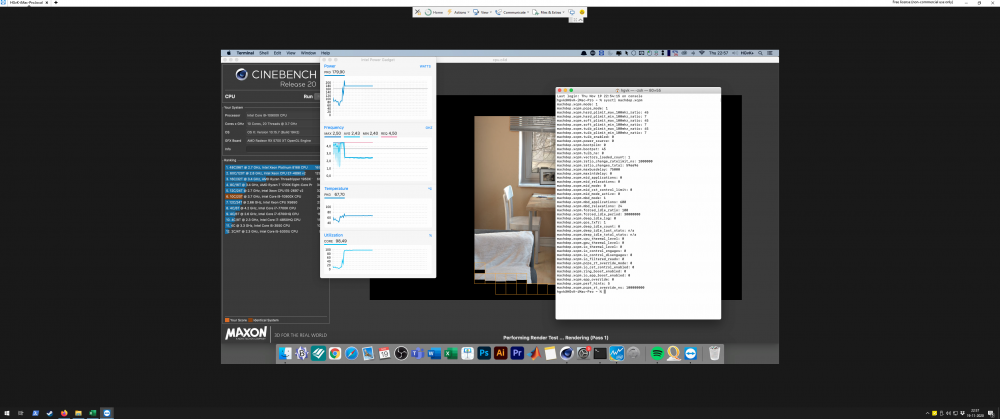Launch Photoshop from the dock
The image size is (1000, 419).
(484, 353)
